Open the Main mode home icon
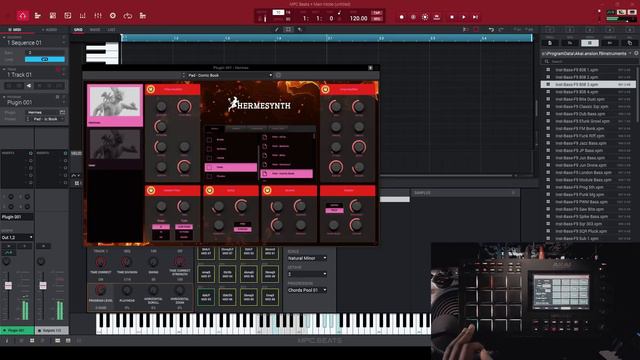The image size is (640, 360). click(22, 16)
